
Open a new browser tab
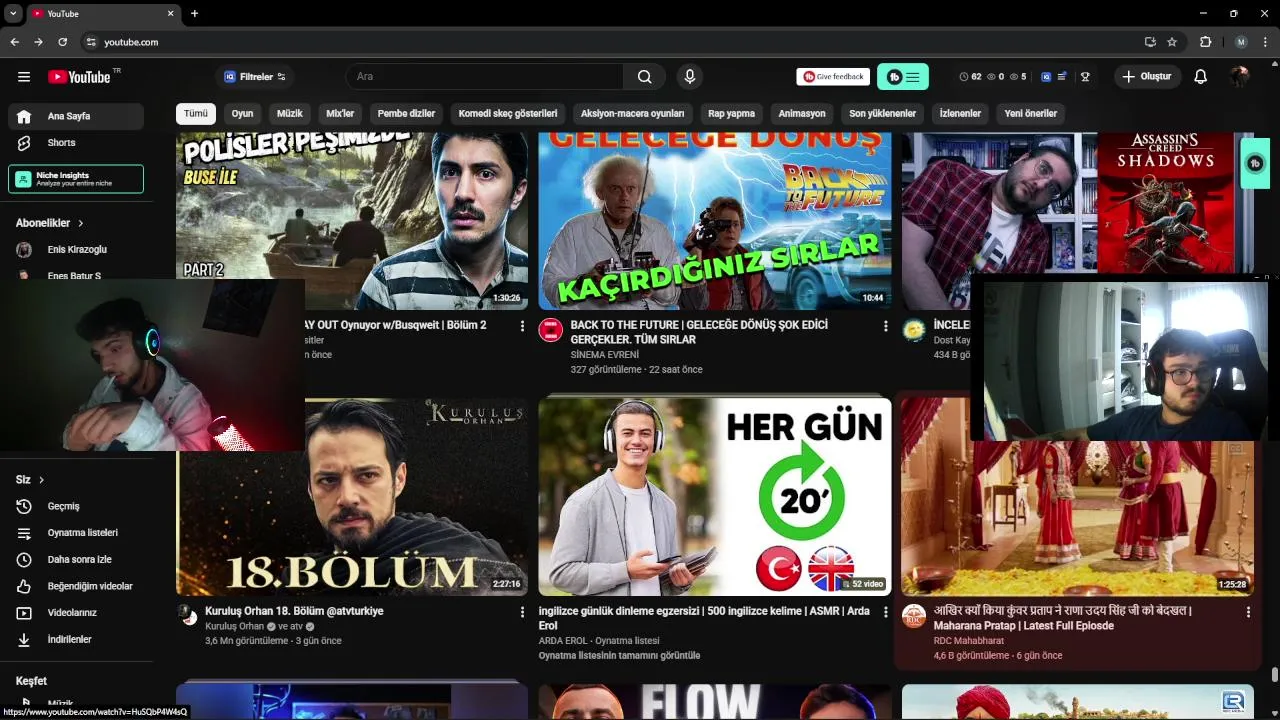pos(194,13)
